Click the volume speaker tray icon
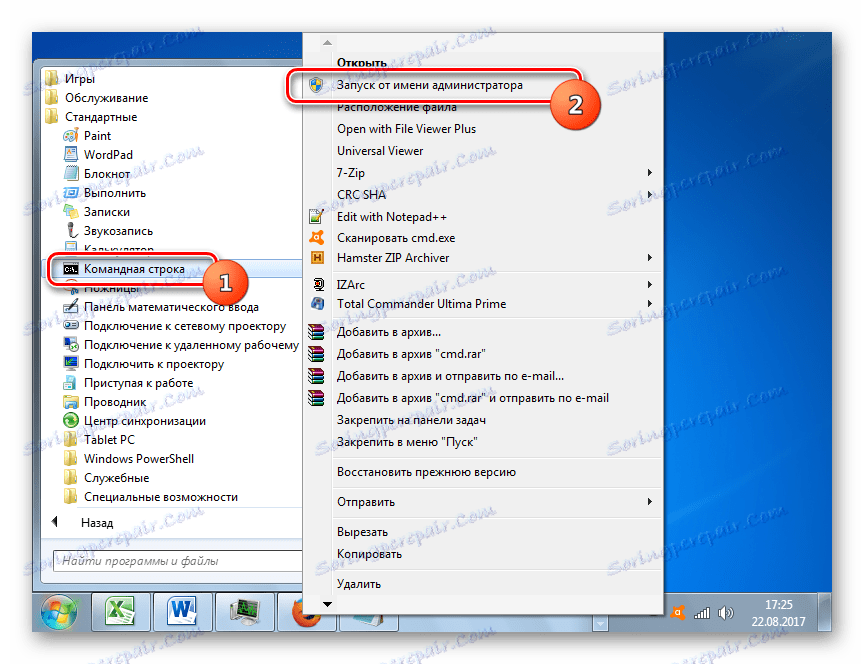Screen dimensions: 864x664 pyautogui.click(x=726, y=613)
